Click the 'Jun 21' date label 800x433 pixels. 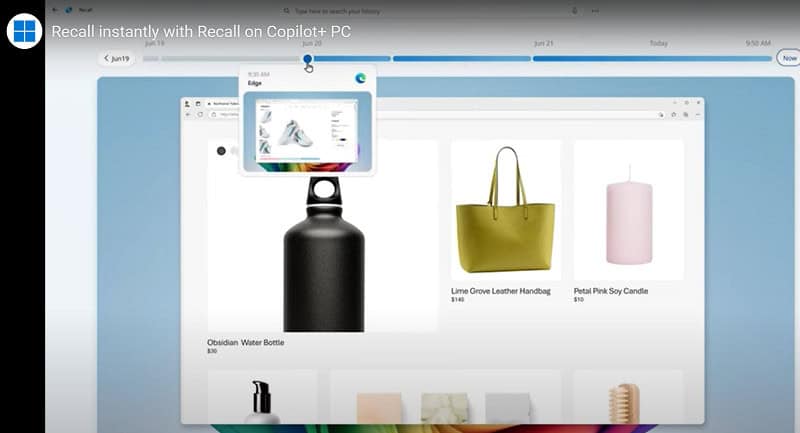point(543,43)
